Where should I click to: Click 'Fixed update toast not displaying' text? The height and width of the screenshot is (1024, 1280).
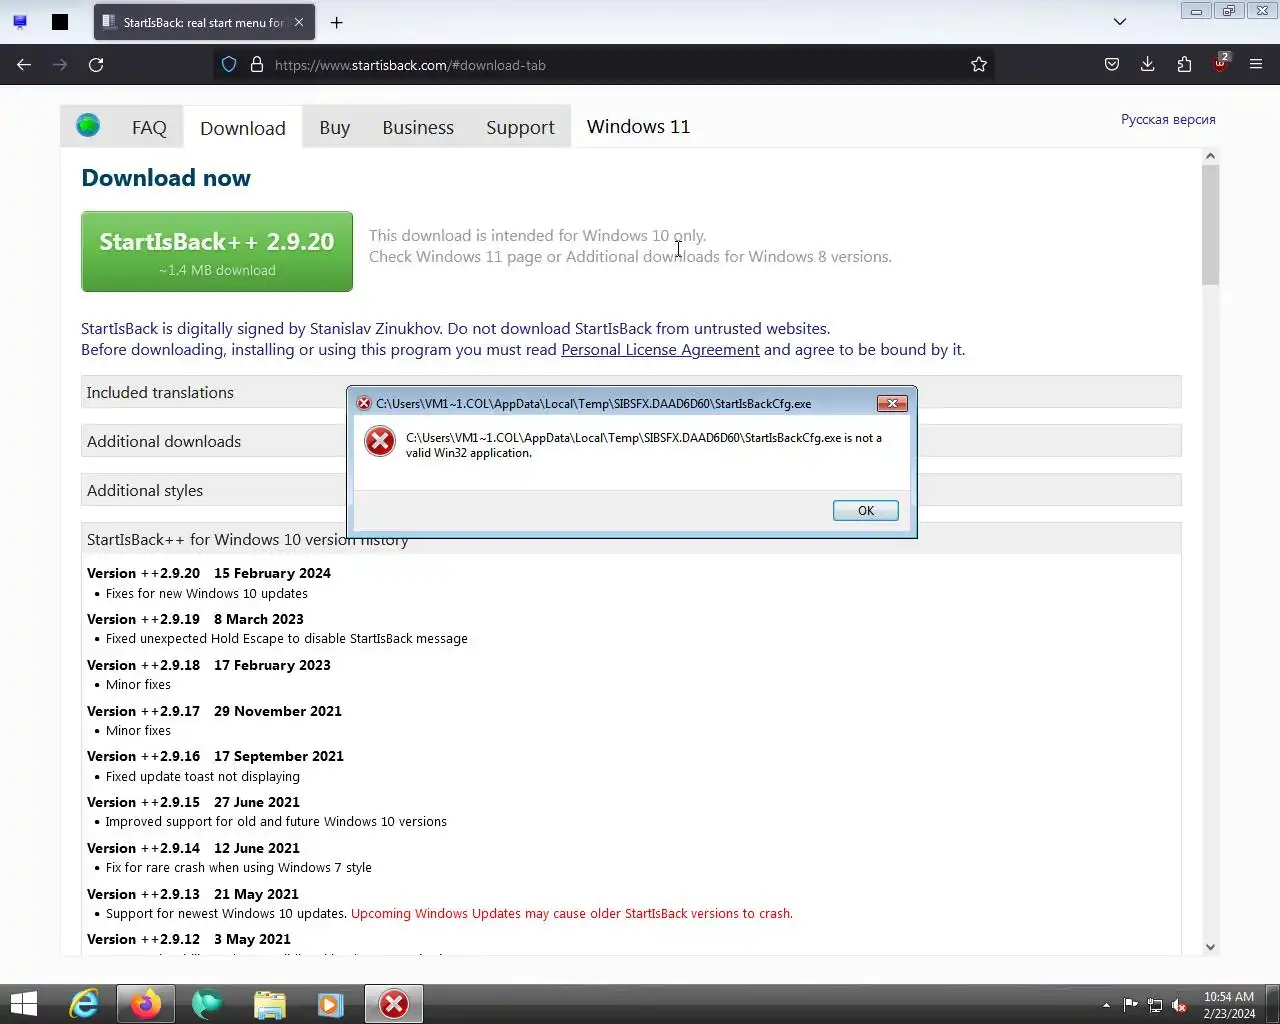coord(203,776)
